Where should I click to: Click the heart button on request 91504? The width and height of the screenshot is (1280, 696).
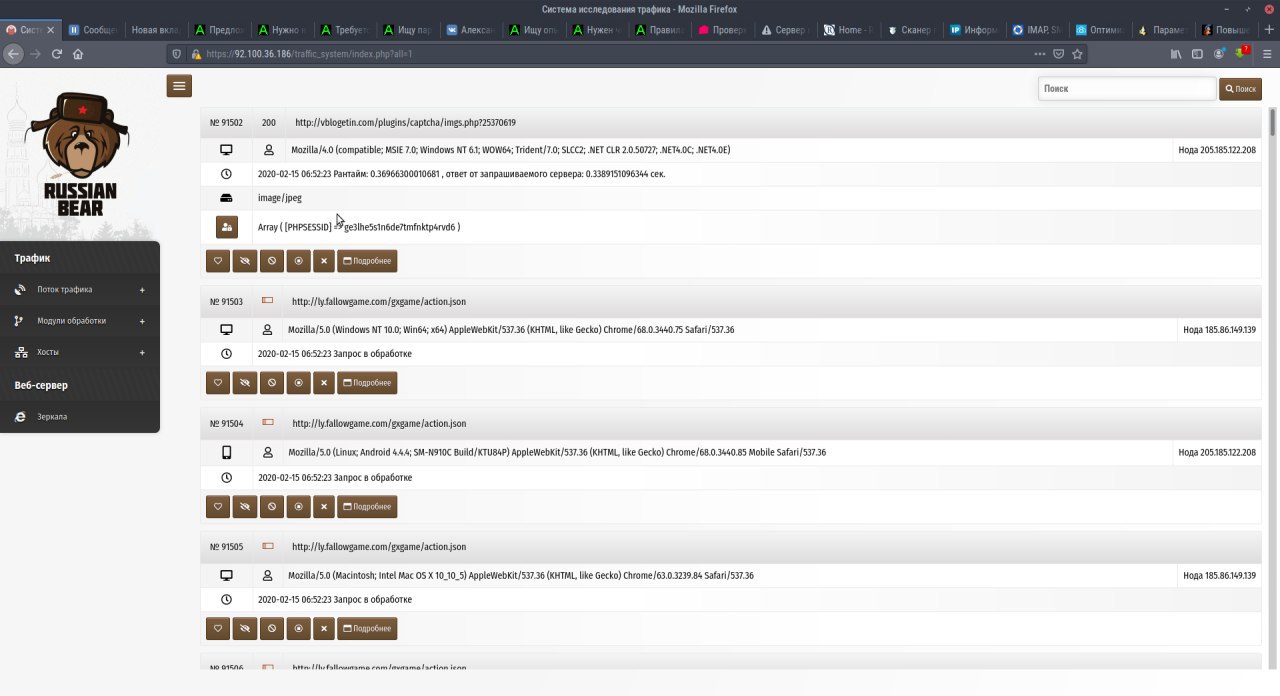tap(218, 507)
